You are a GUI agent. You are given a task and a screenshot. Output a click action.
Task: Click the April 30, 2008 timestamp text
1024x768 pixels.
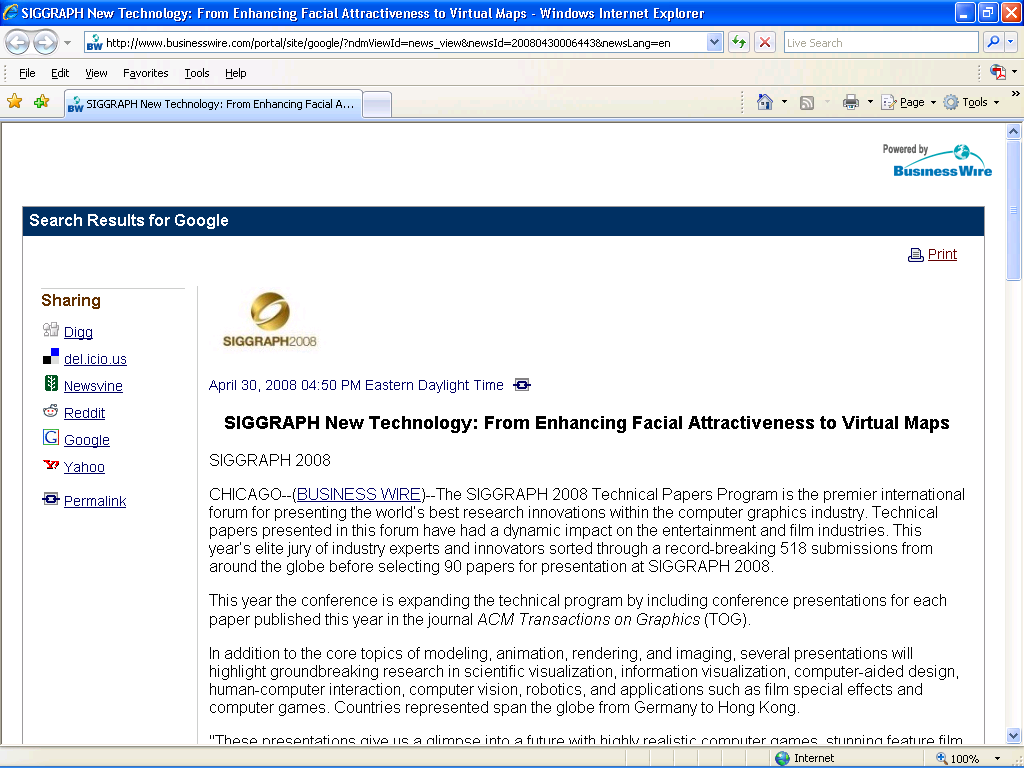pyautogui.click(x=356, y=385)
